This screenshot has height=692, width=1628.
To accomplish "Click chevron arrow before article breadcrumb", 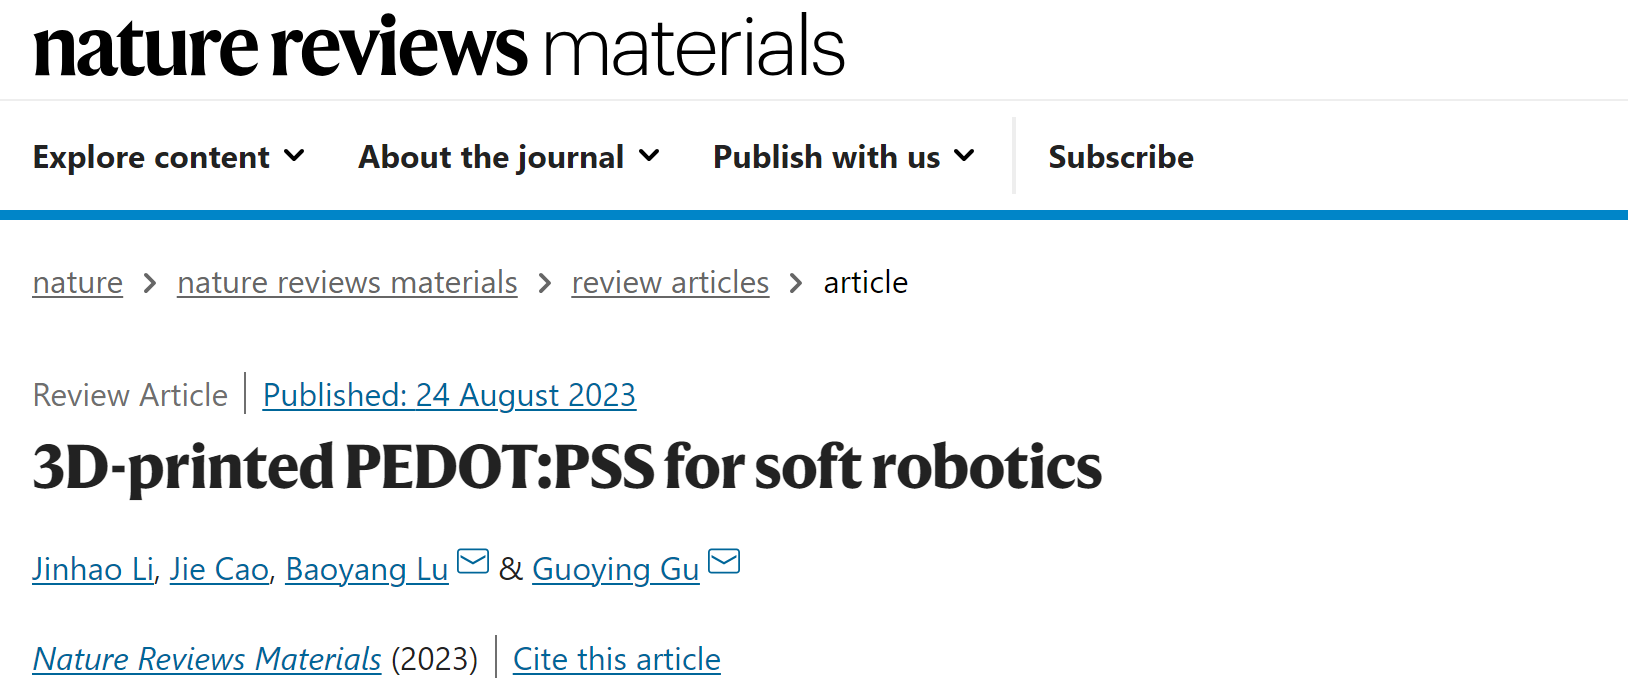I will click(796, 284).
